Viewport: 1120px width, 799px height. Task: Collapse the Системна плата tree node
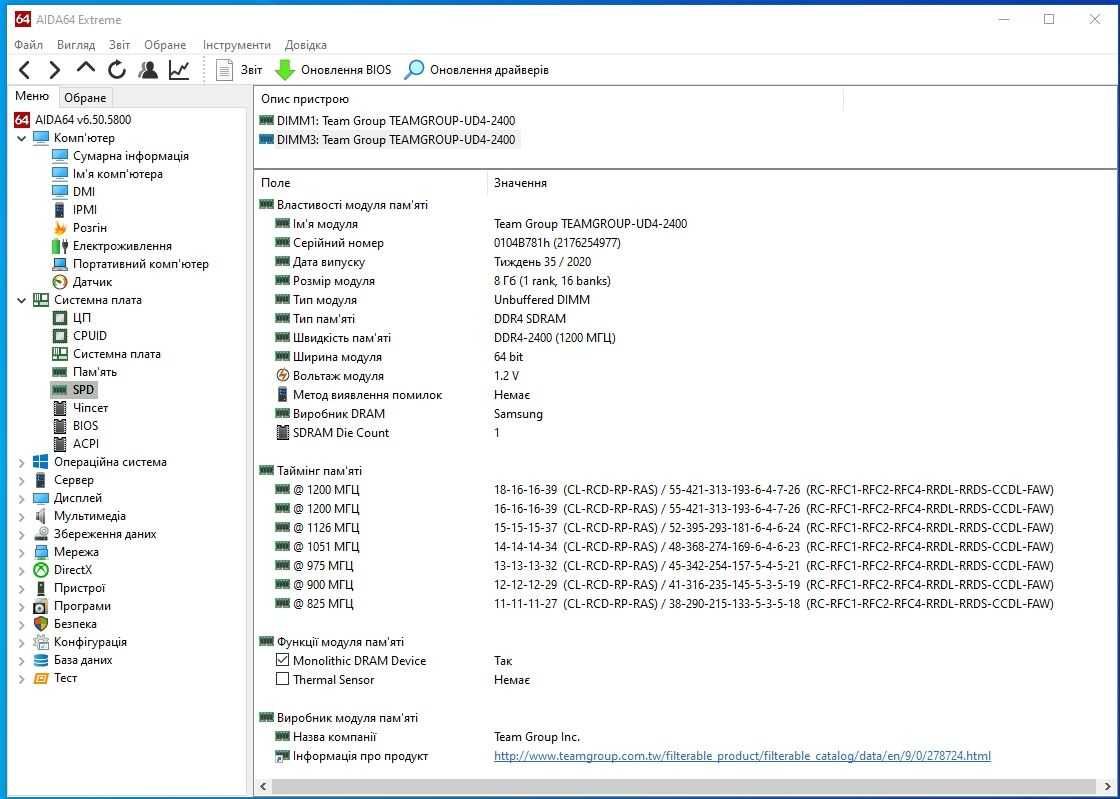tap(21, 300)
